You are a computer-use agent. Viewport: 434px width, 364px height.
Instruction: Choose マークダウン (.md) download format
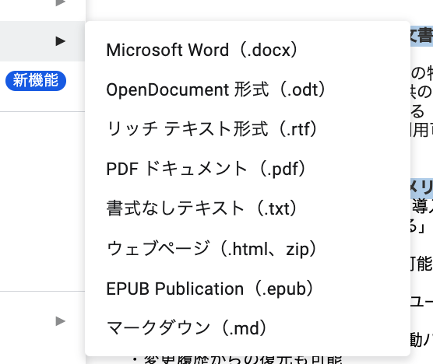coord(247,328)
